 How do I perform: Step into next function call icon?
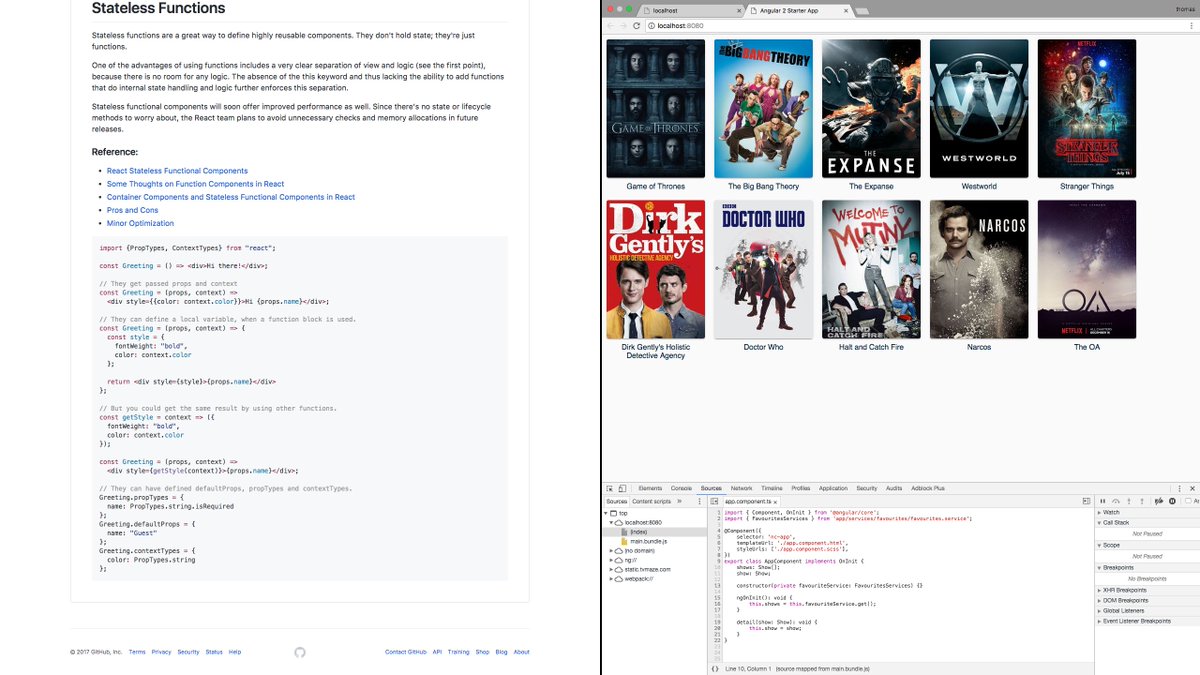click(x=1129, y=501)
